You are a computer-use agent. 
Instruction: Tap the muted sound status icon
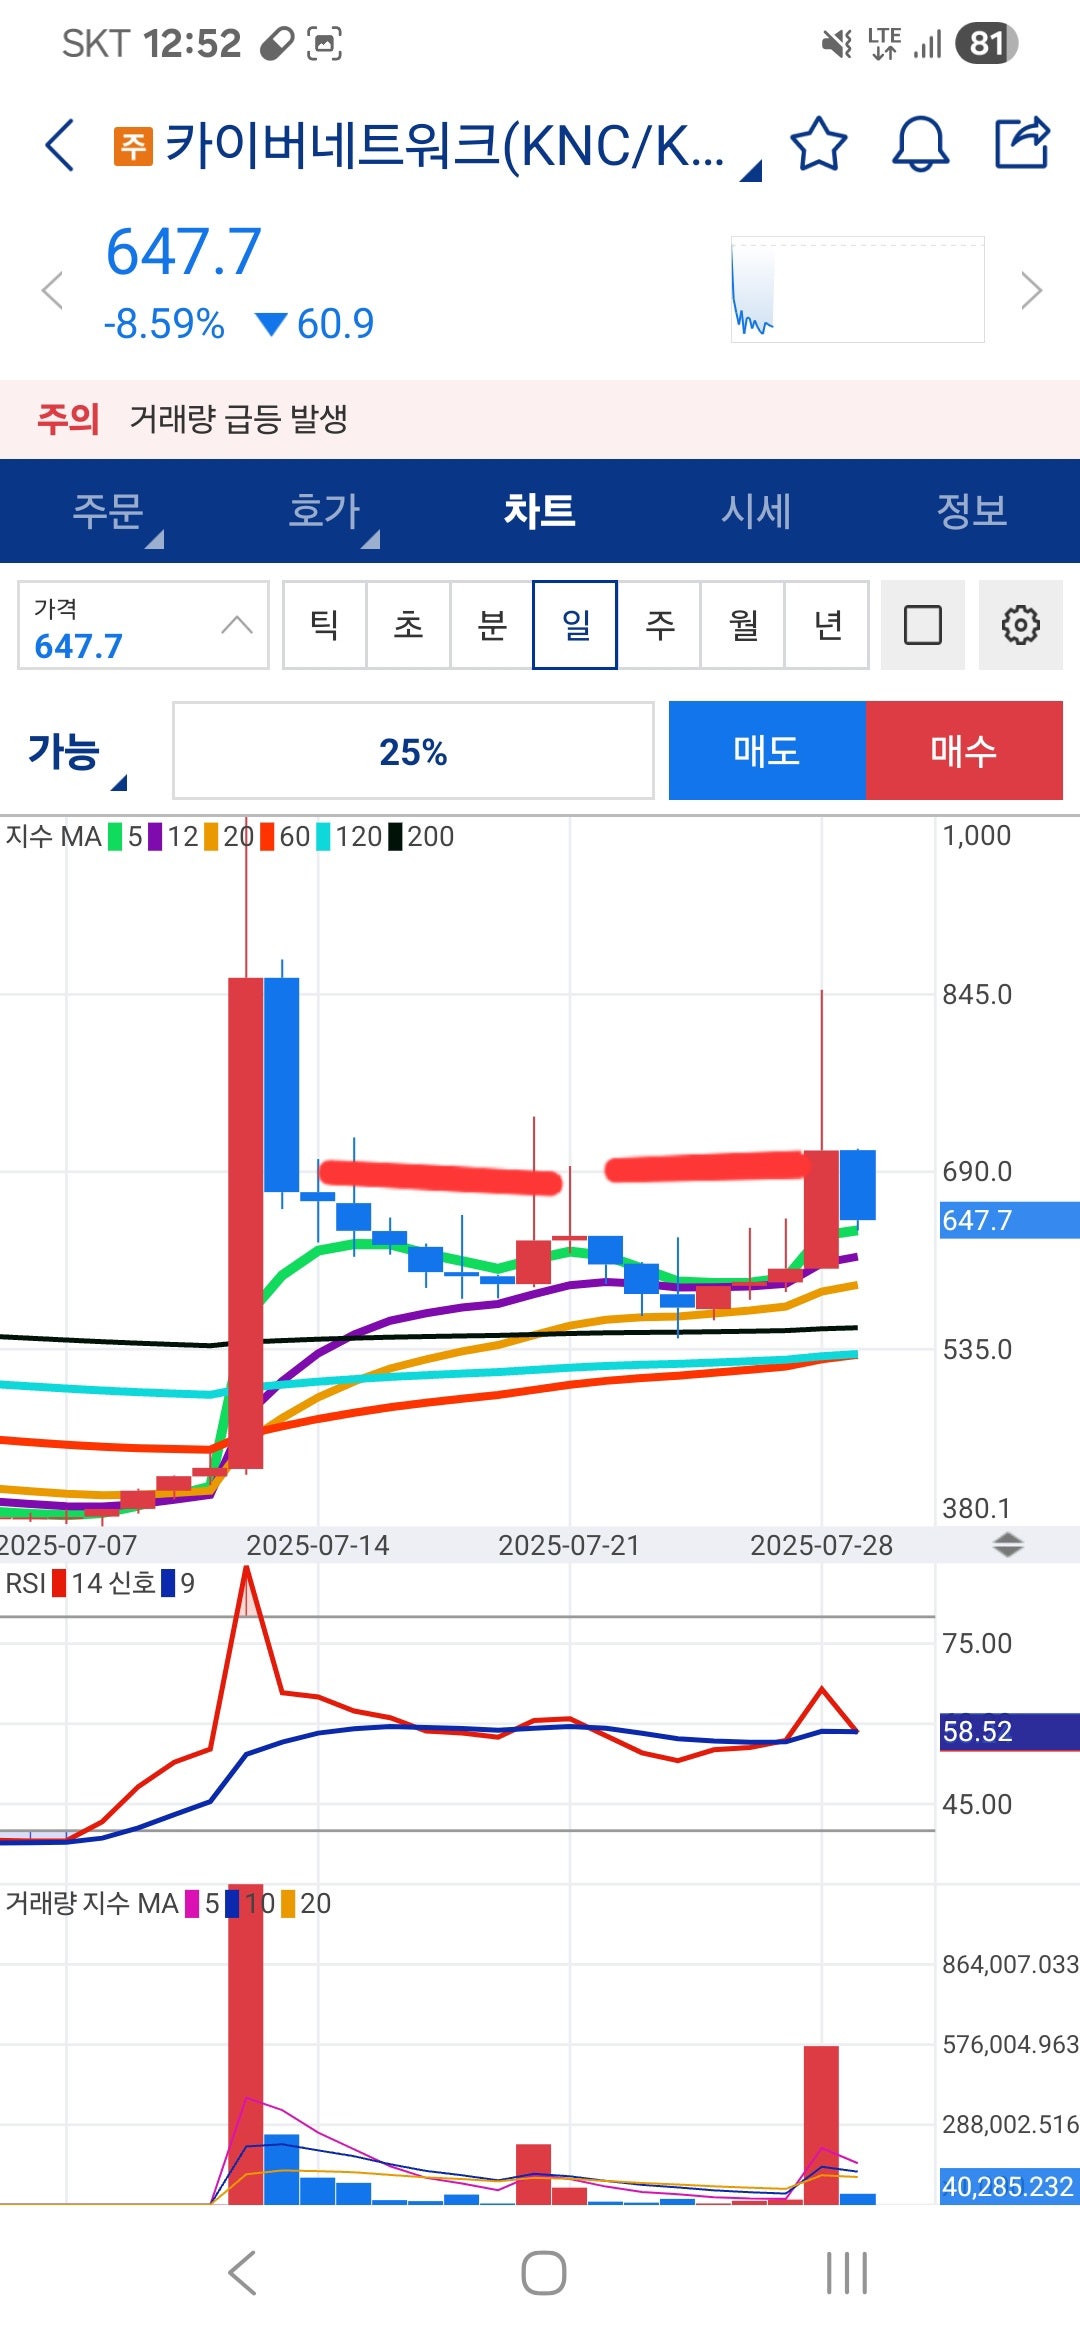pyautogui.click(x=836, y=43)
